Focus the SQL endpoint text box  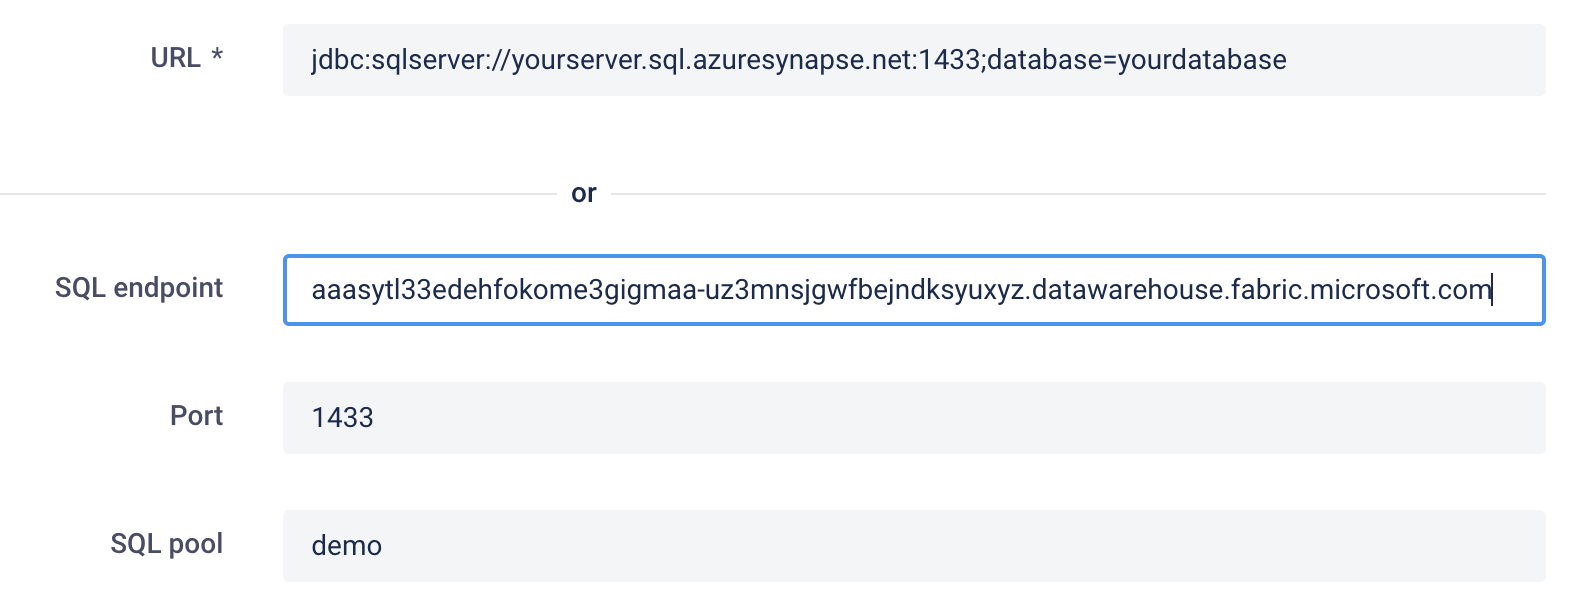pos(914,290)
